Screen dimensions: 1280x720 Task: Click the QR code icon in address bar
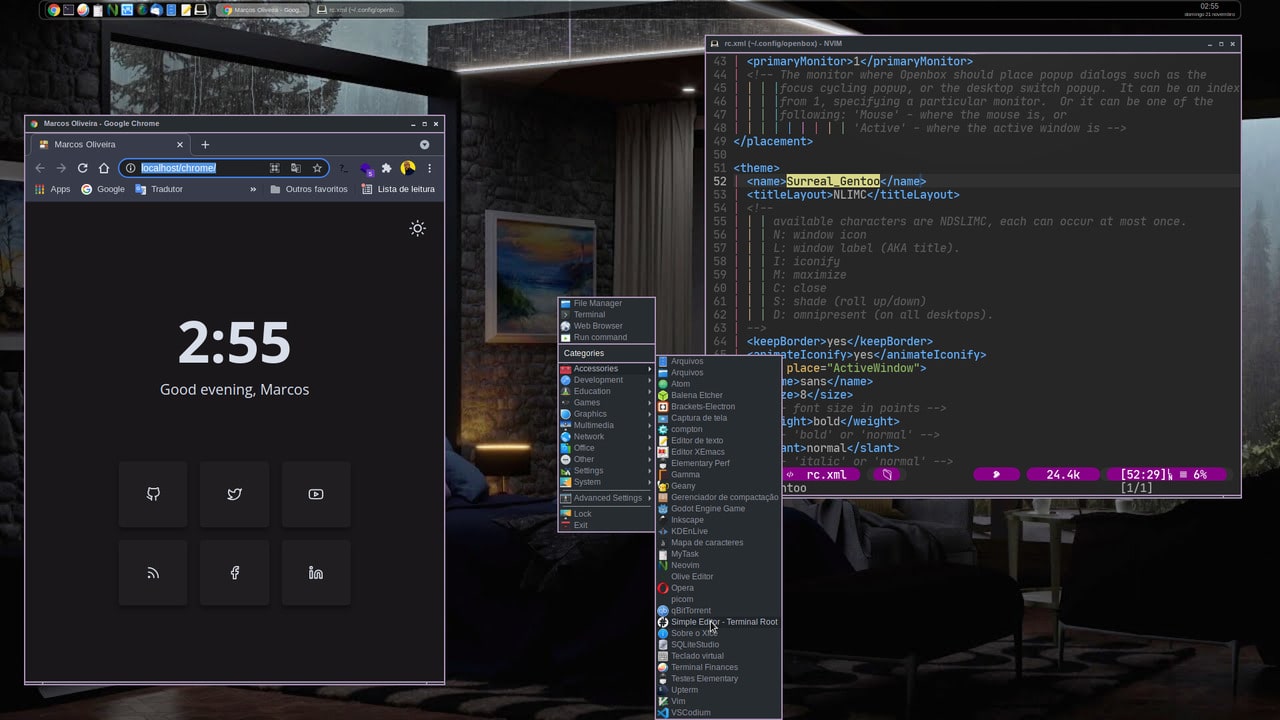[x=274, y=168]
